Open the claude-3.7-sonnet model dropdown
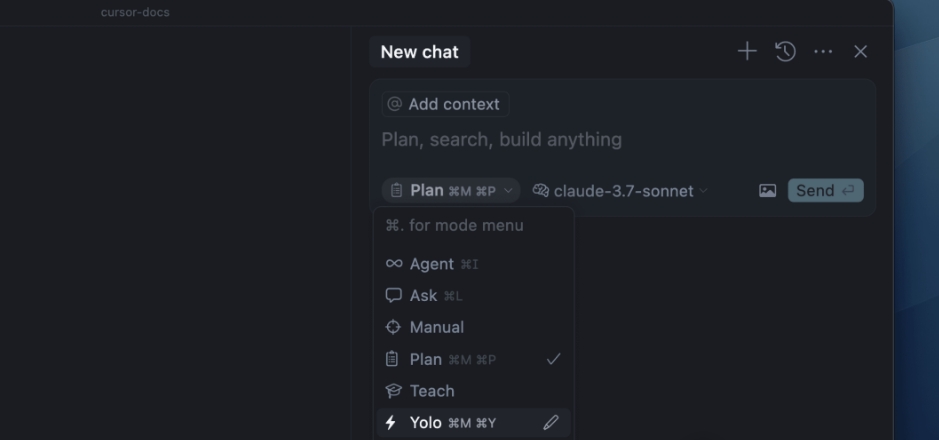Image resolution: width=939 pixels, height=440 pixels. coord(625,191)
